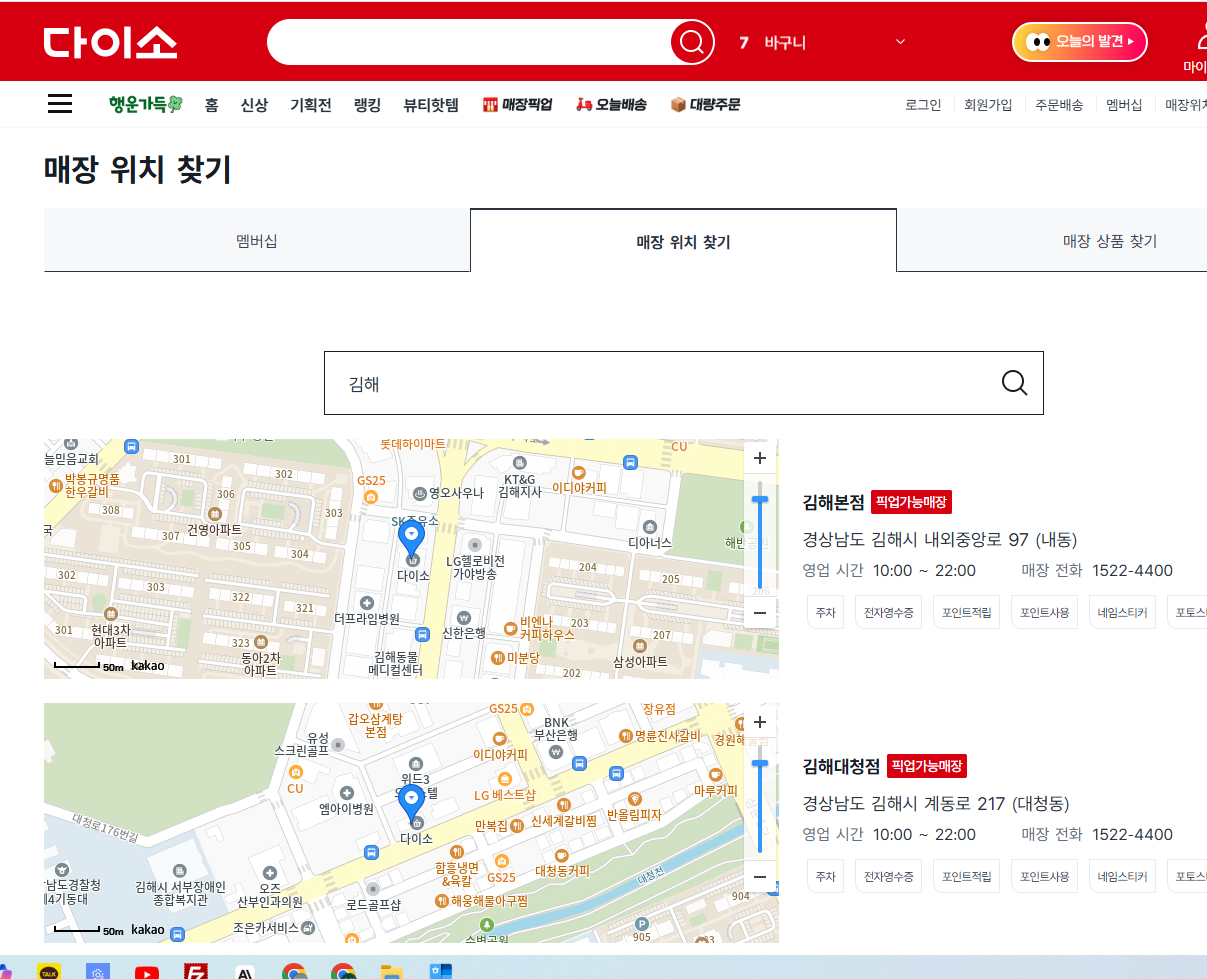Open YouTube from the taskbar
The width and height of the screenshot is (1207, 979).
coord(146,972)
